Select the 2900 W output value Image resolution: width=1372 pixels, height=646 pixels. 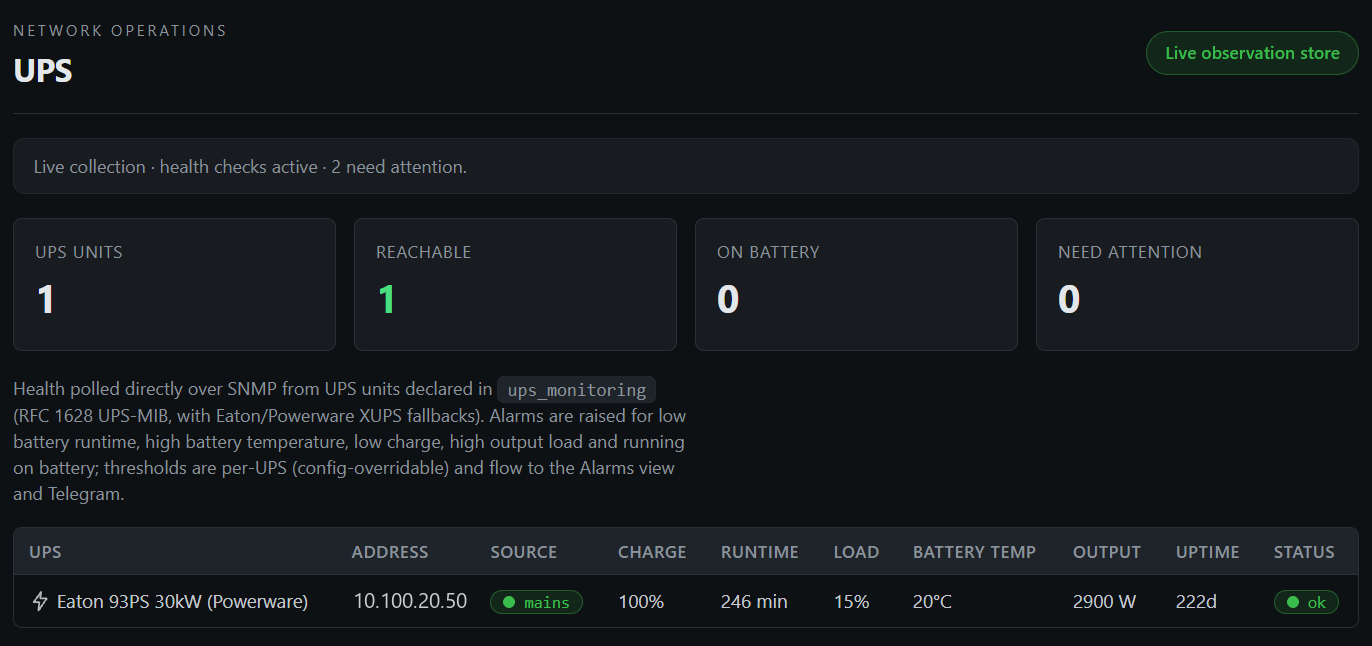point(1104,601)
